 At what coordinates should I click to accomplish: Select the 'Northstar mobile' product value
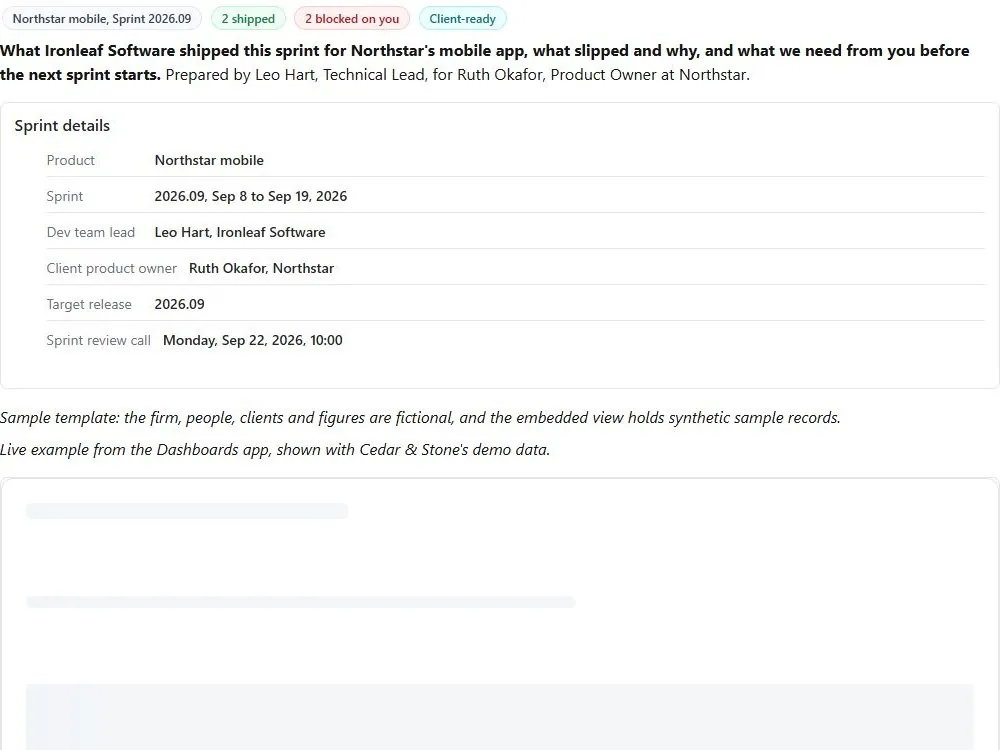coord(209,160)
